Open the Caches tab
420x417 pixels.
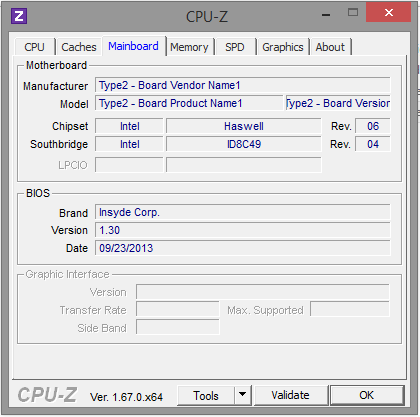tap(79, 47)
